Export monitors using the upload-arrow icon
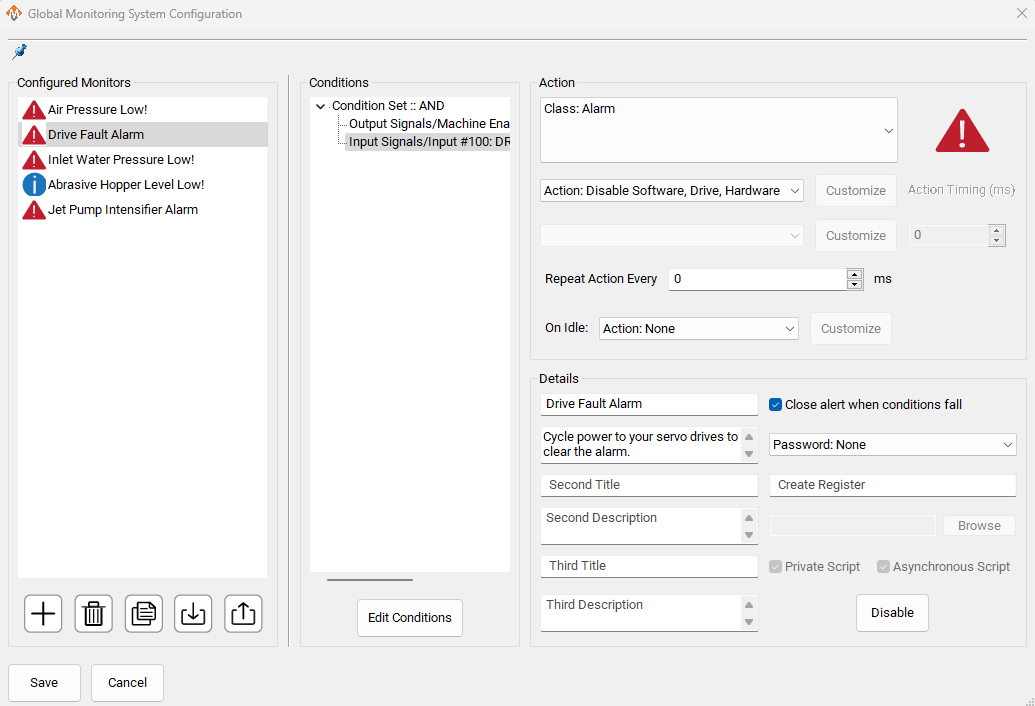This screenshot has width=1035, height=706. pos(243,613)
